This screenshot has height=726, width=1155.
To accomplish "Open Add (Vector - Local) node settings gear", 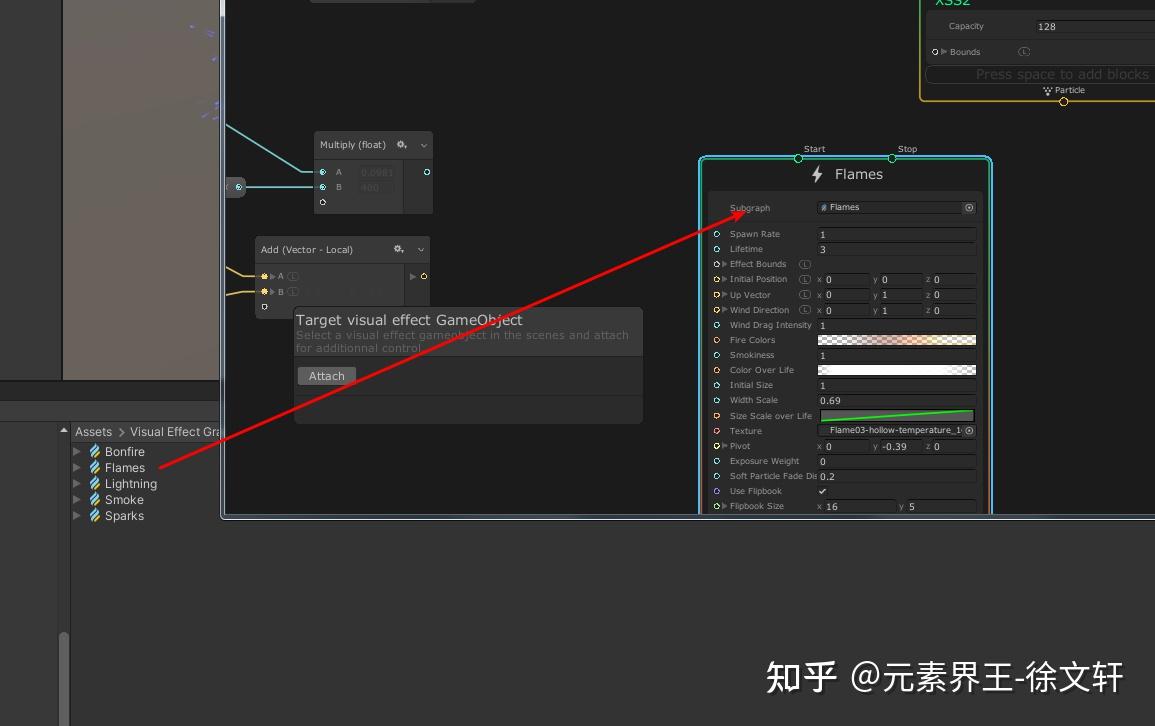I will point(399,250).
